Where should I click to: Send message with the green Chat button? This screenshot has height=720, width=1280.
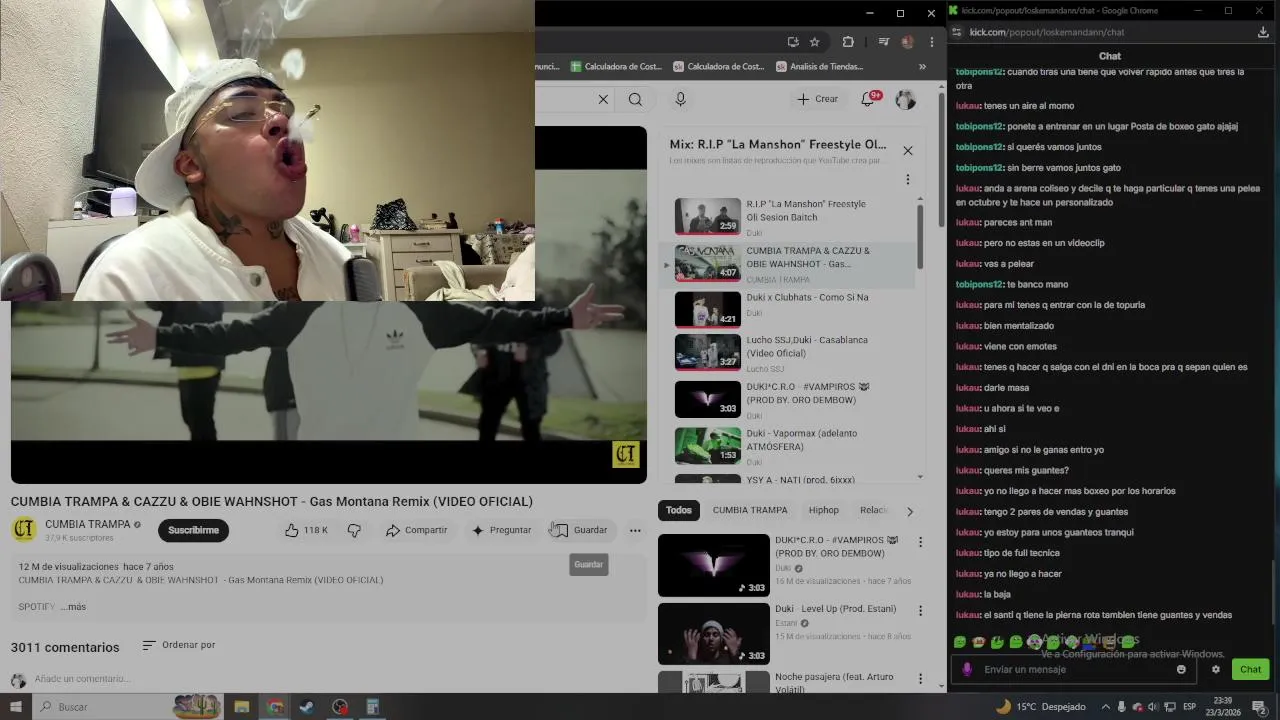tap(1250, 670)
